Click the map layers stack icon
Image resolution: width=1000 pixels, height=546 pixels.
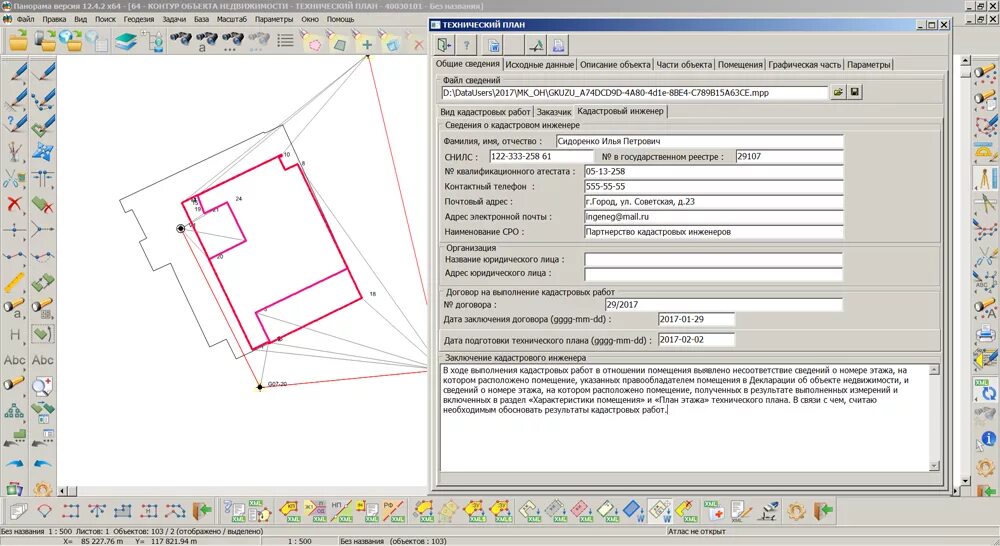click(x=126, y=42)
